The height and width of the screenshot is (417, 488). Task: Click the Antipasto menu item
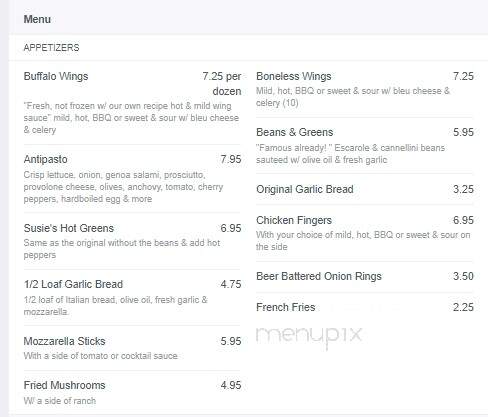pos(45,159)
